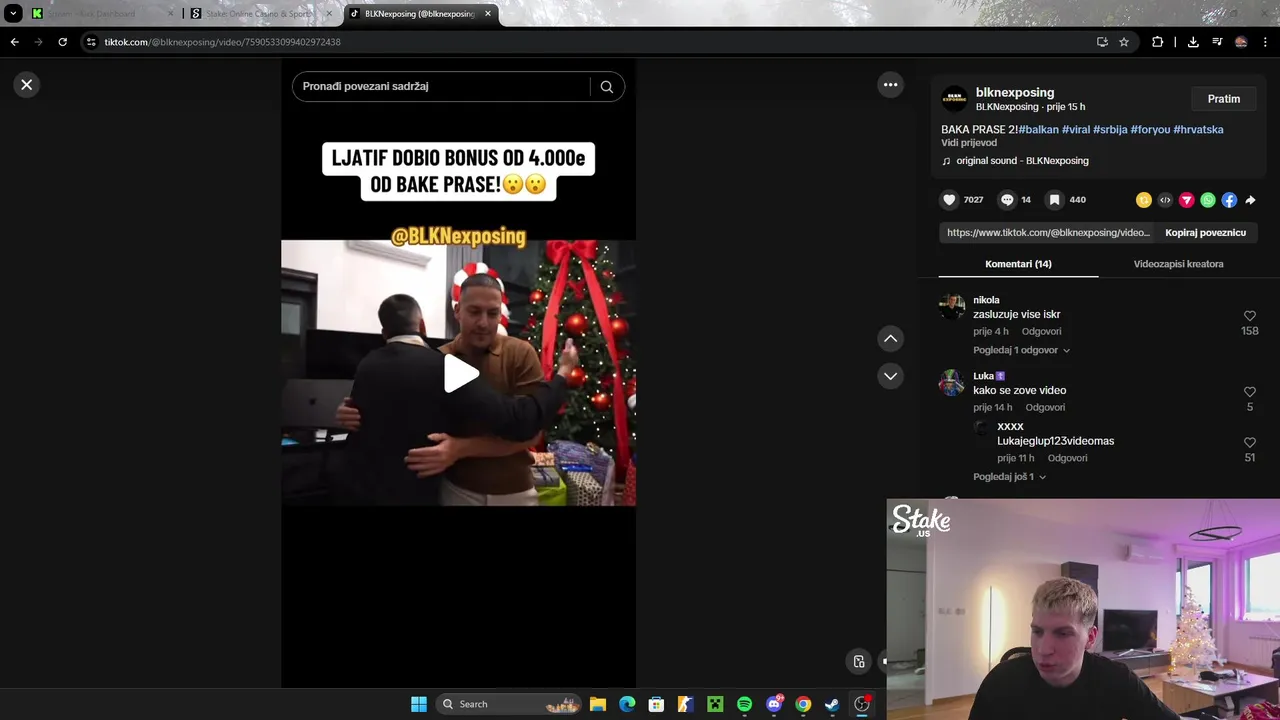This screenshot has height=720, width=1280.
Task: Click the #srbija hashtag
Action: click(1110, 129)
